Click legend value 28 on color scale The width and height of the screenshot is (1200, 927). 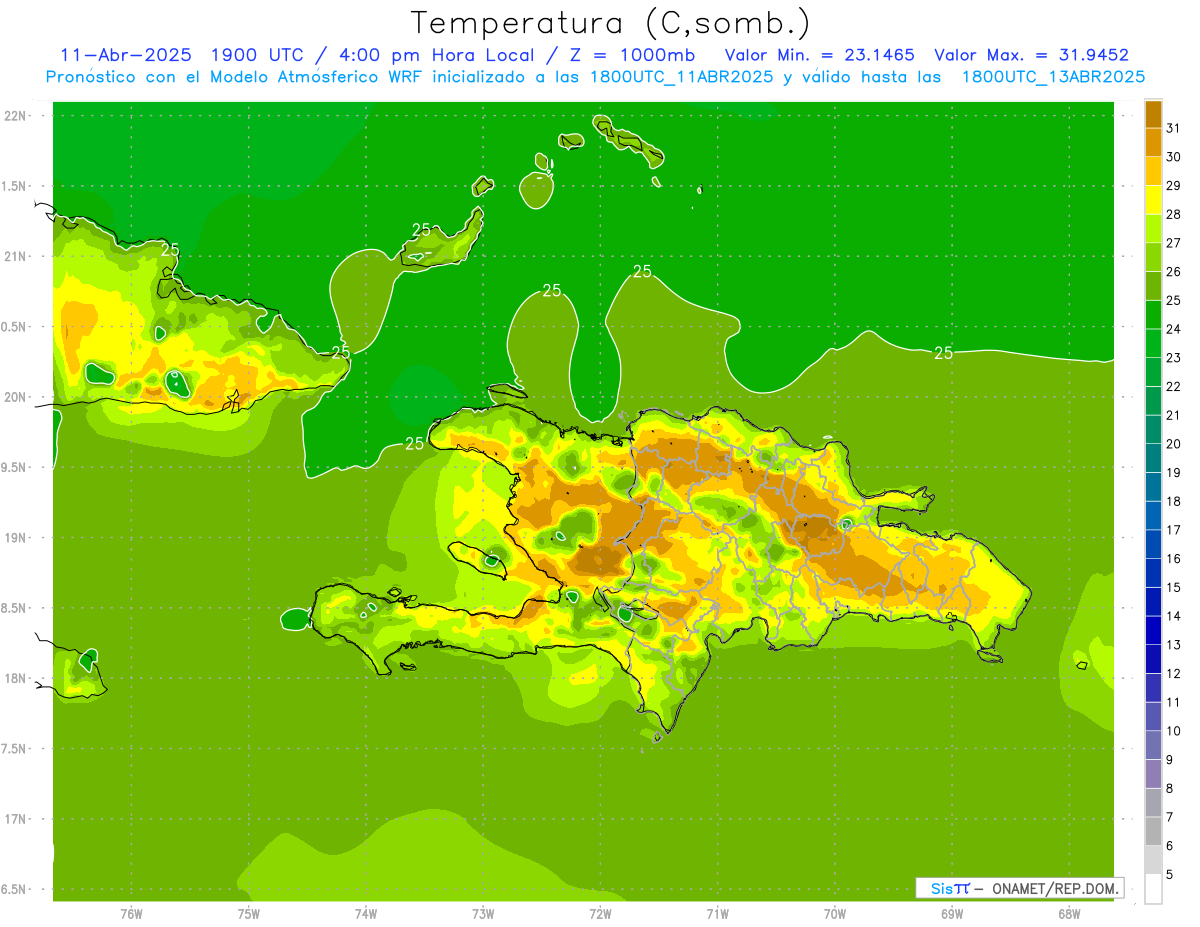click(1174, 214)
